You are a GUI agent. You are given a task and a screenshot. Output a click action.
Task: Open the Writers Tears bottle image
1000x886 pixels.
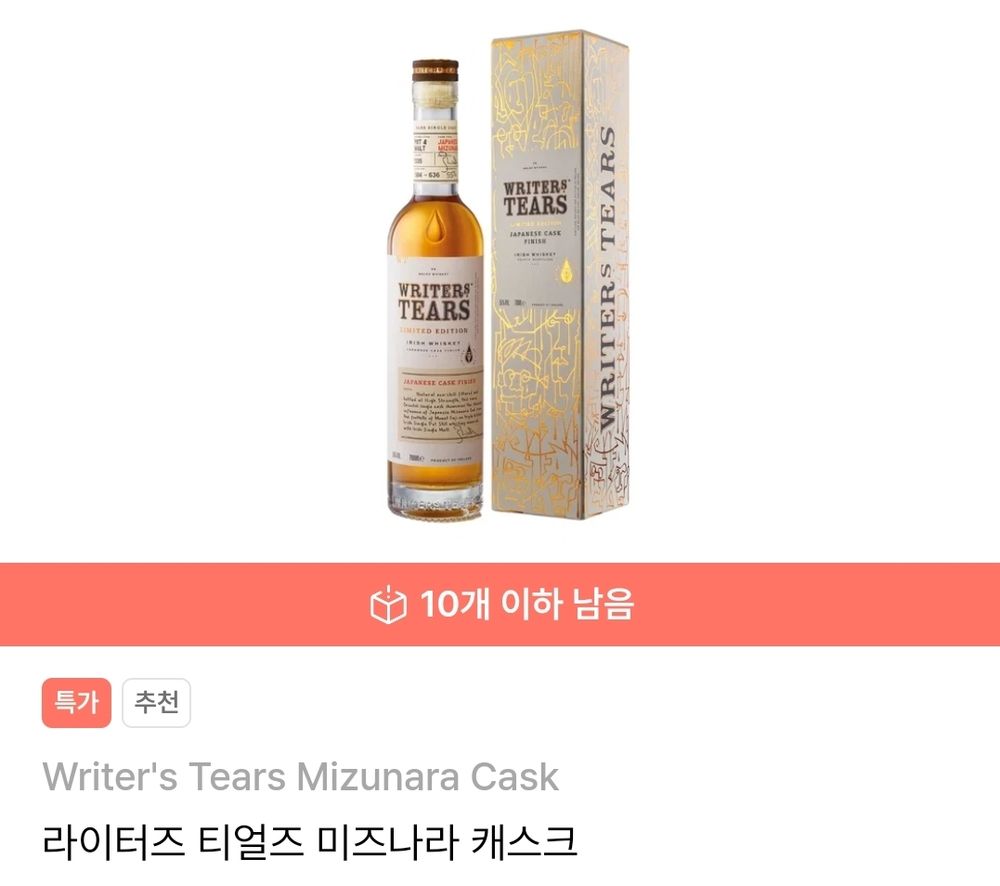pos(436,288)
